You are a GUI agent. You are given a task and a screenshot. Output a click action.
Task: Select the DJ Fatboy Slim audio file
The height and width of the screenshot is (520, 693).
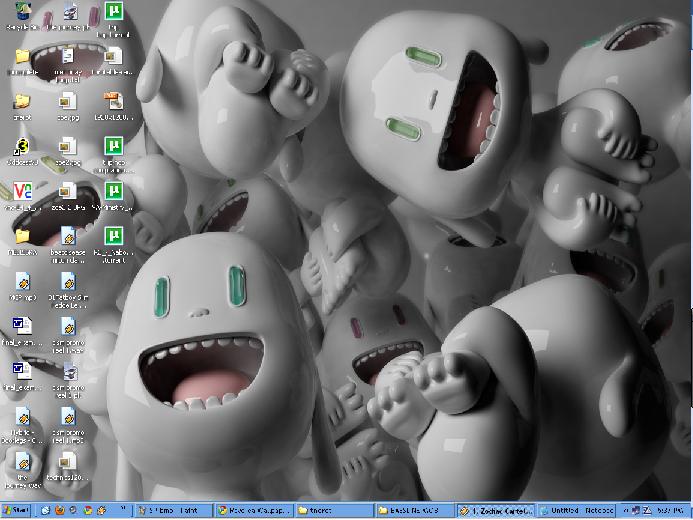pyautogui.click(x=68, y=290)
